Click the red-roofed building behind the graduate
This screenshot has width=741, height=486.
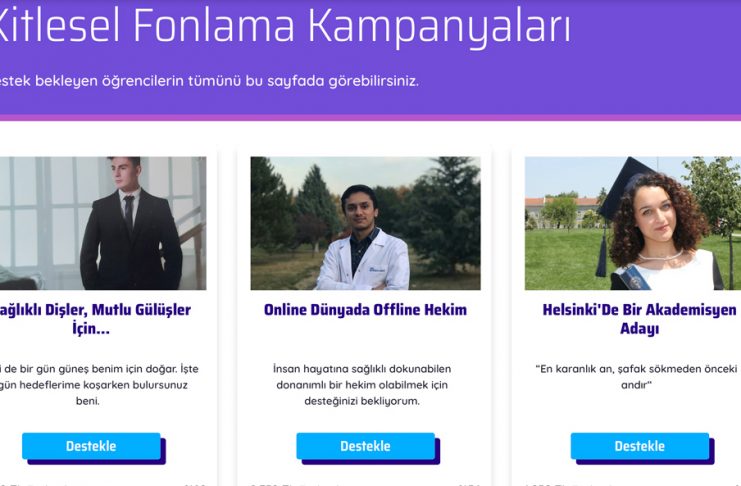click(x=562, y=208)
